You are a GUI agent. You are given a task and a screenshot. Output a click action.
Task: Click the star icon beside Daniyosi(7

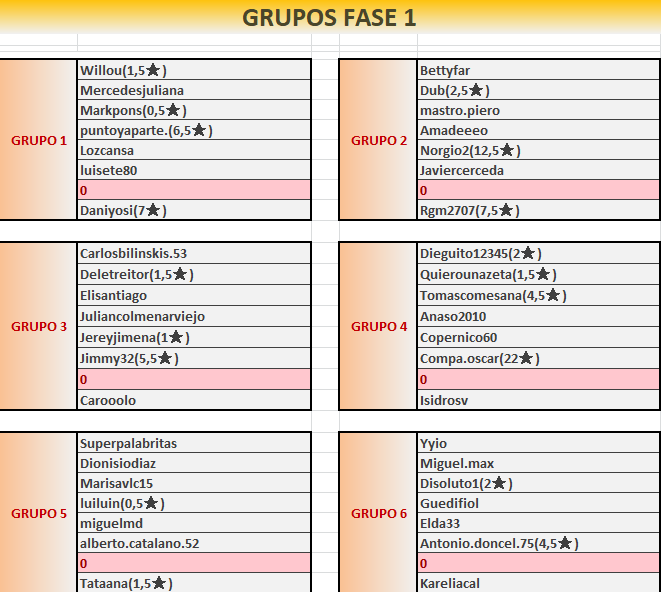[x=154, y=211]
